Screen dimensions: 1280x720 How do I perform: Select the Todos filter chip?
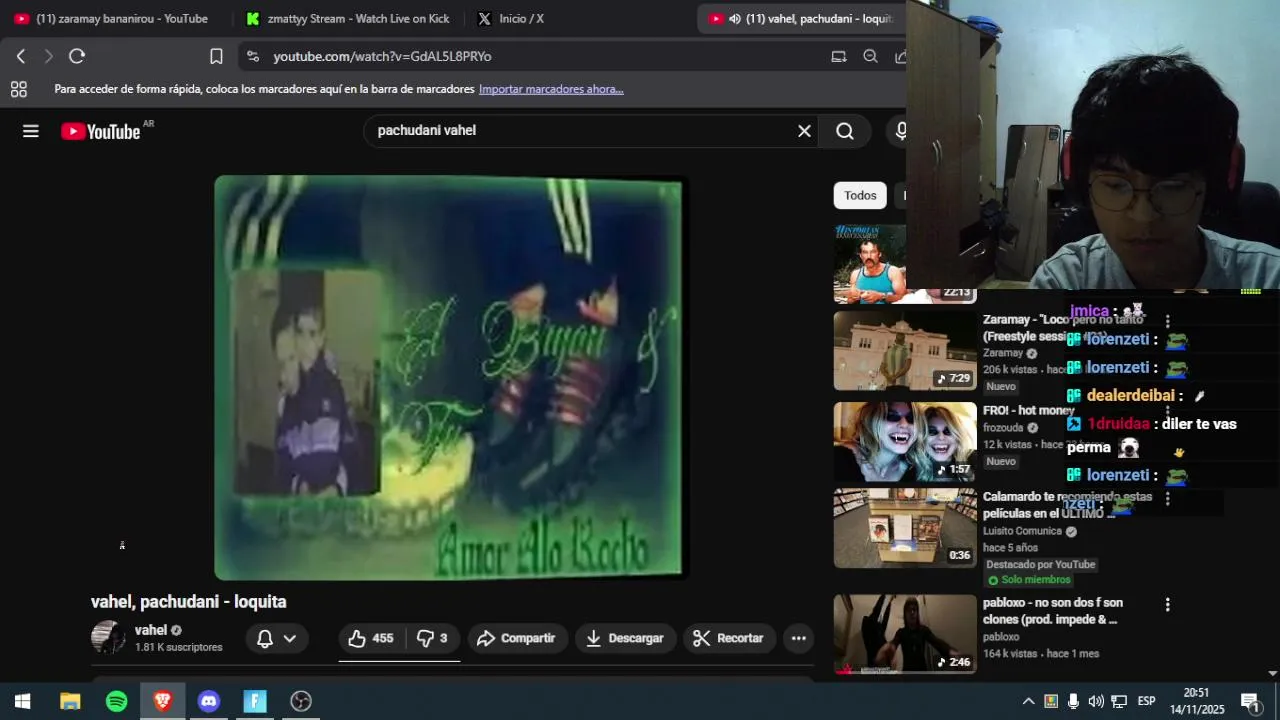(x=860, y=195)
